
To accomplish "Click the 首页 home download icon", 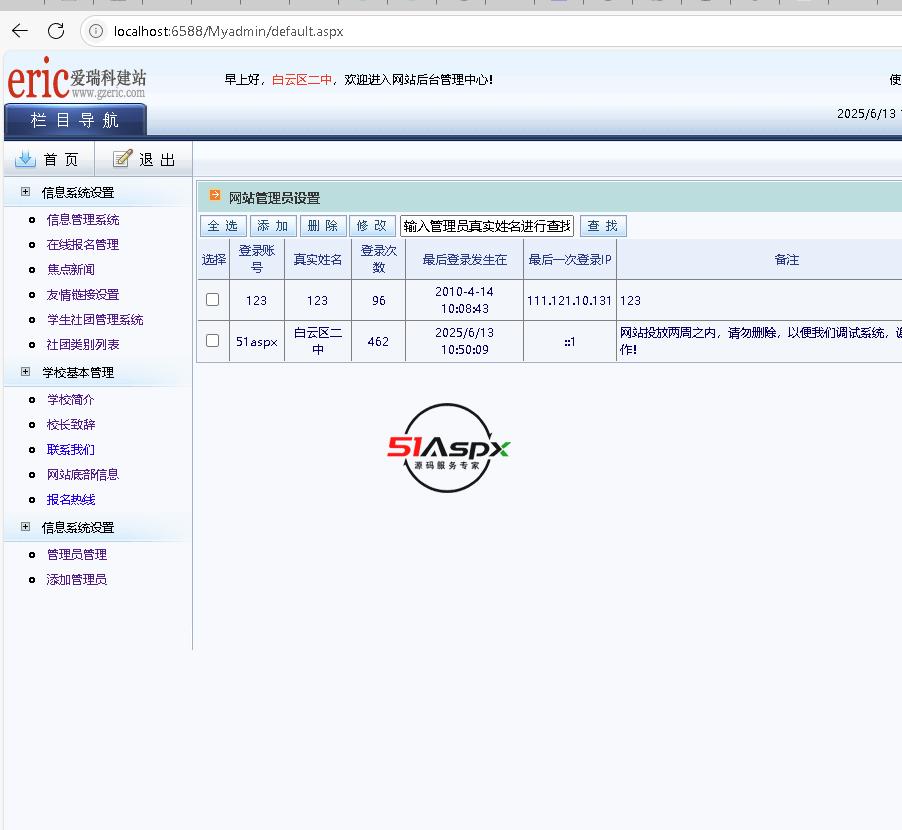I will tap(25, 159).
